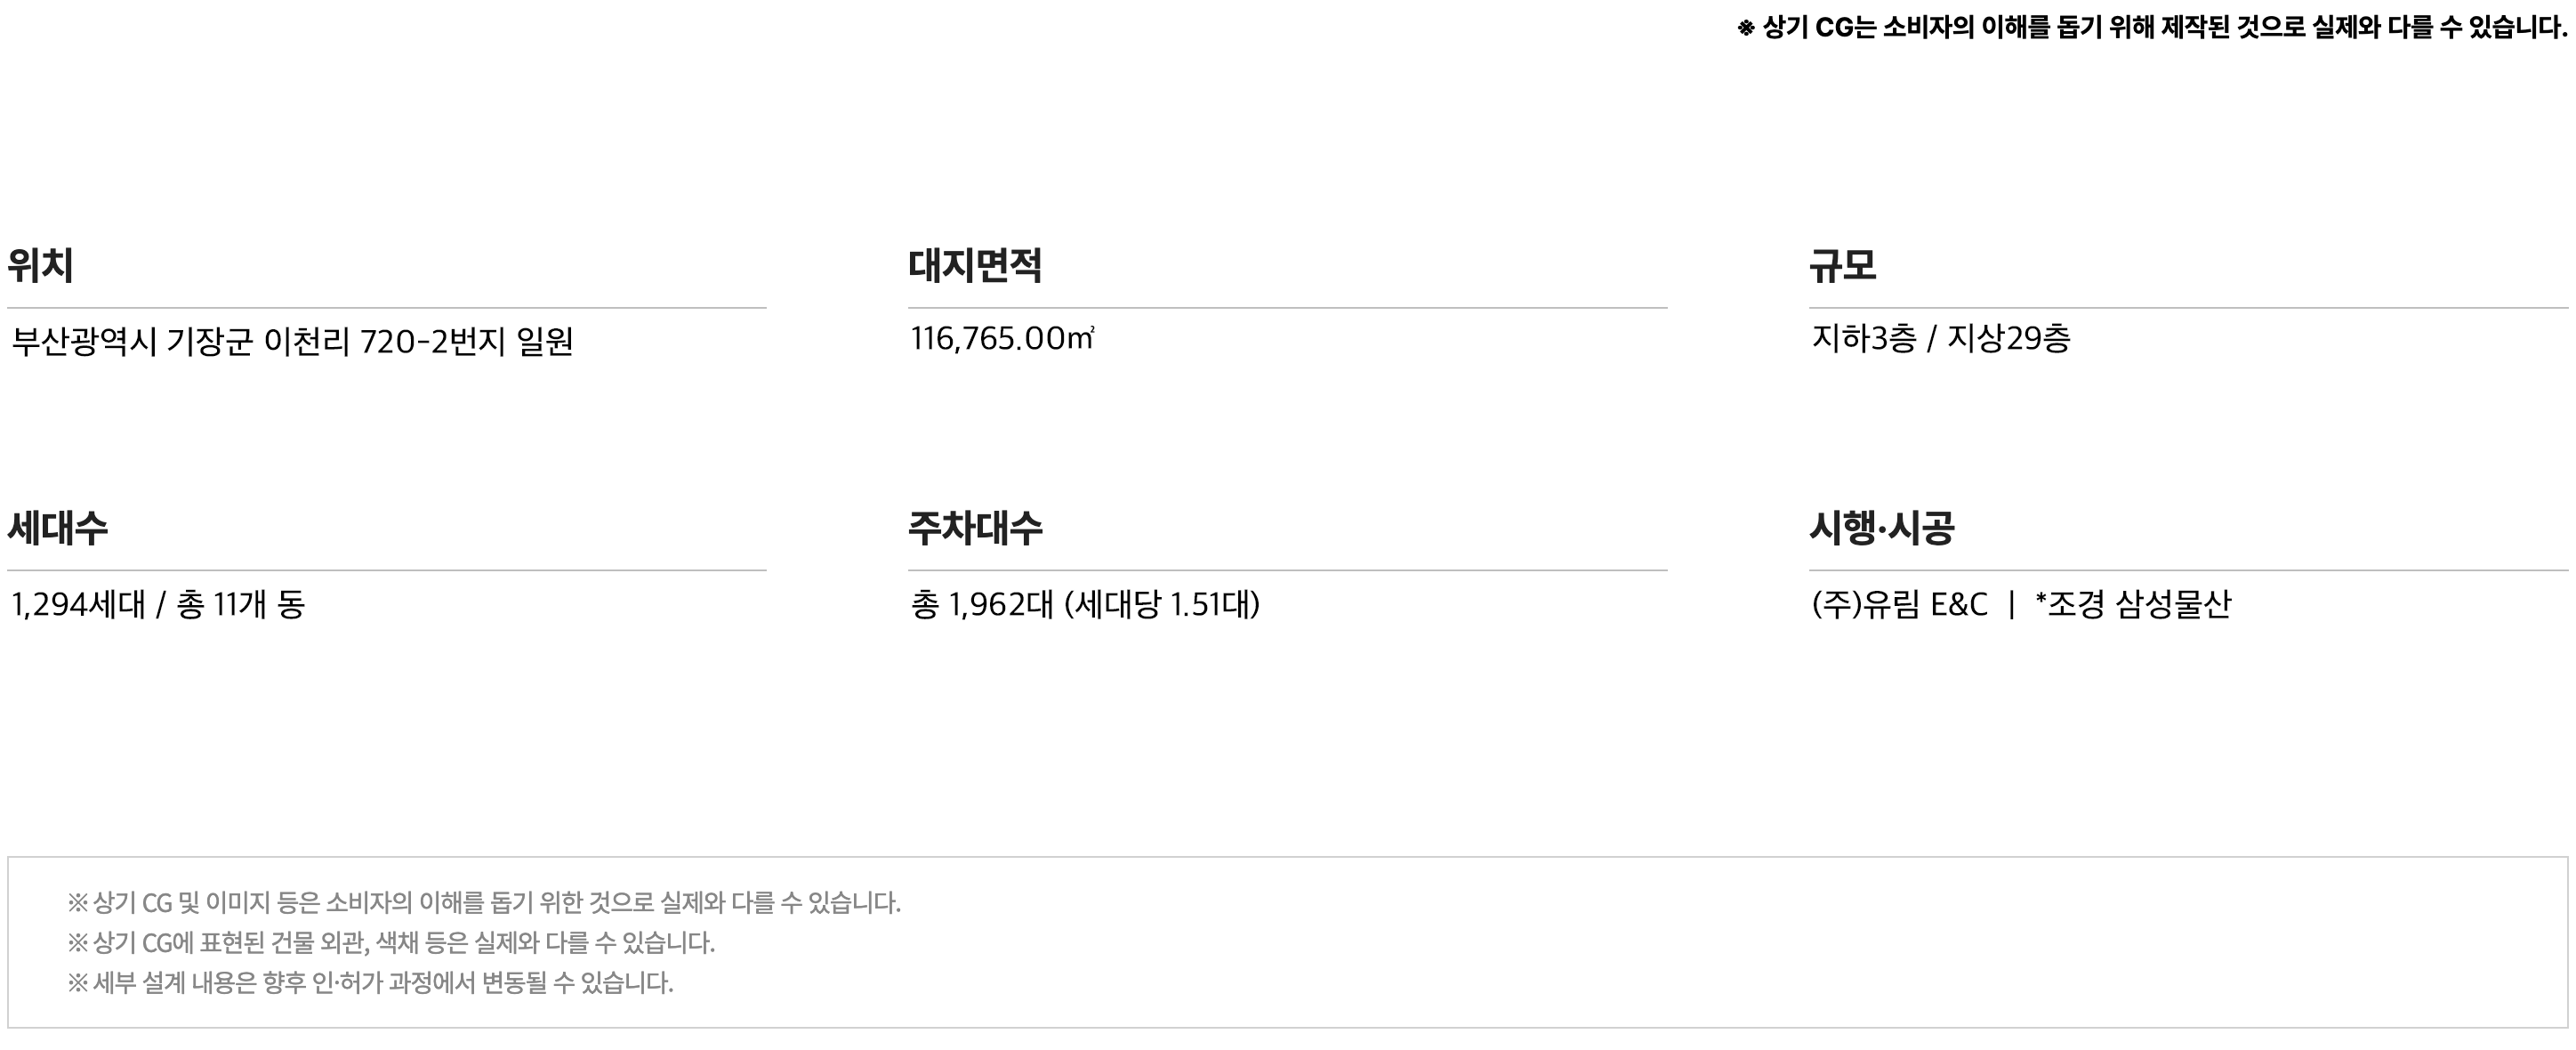Click the third notice about 세부 설계 내용
Image resolution: width=2576 pixels, height=1050 pixels.
370,983
